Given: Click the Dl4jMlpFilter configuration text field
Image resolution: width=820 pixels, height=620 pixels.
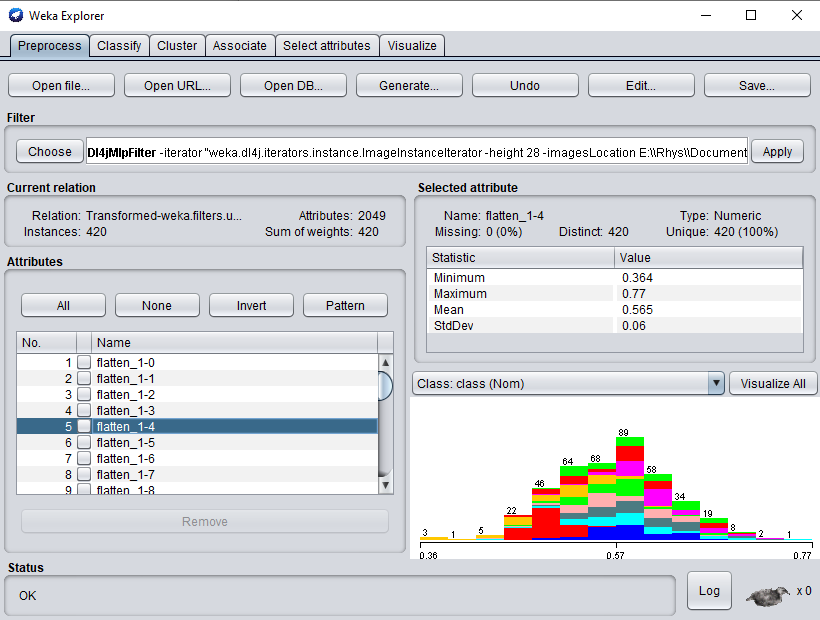Looking at the screenshot, I should coord(417,152).
